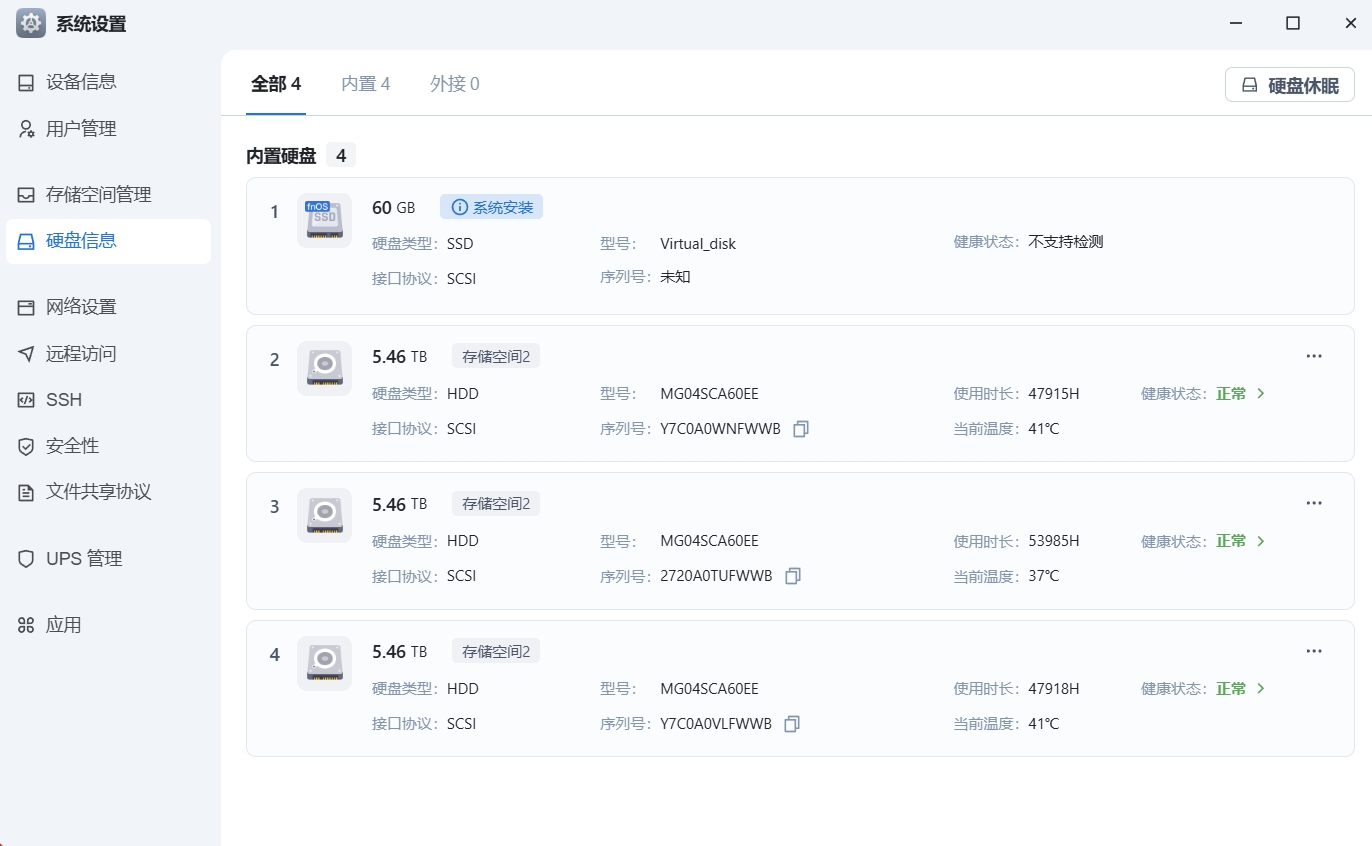Click the 系统设置 gear app icon
This screenshot has height=846, width=1372.
click(x=31, y=23)
